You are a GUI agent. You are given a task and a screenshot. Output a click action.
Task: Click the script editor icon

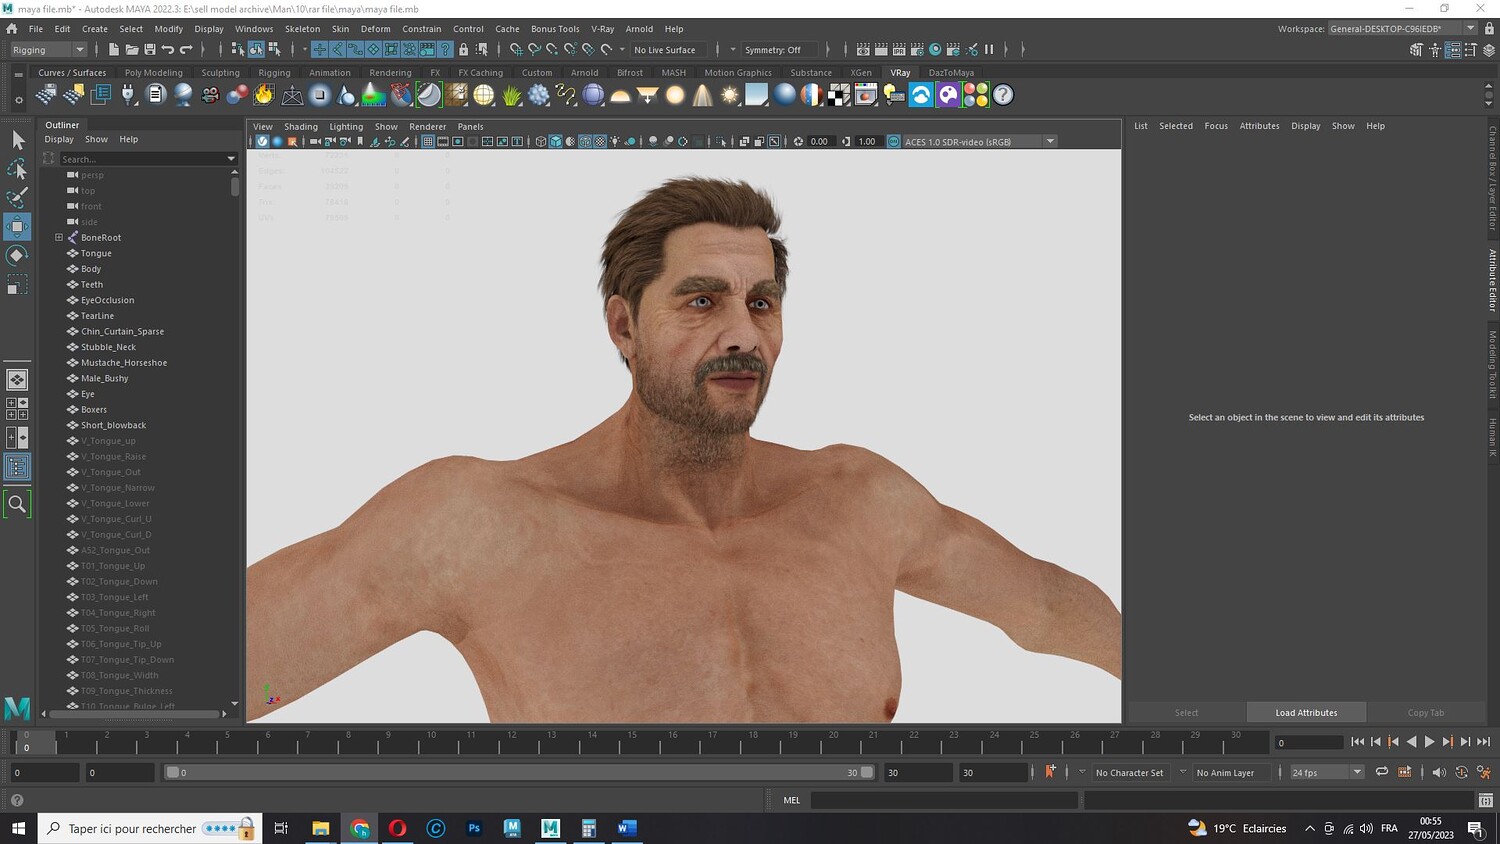pyautogui.click(x=1485, y=800)
